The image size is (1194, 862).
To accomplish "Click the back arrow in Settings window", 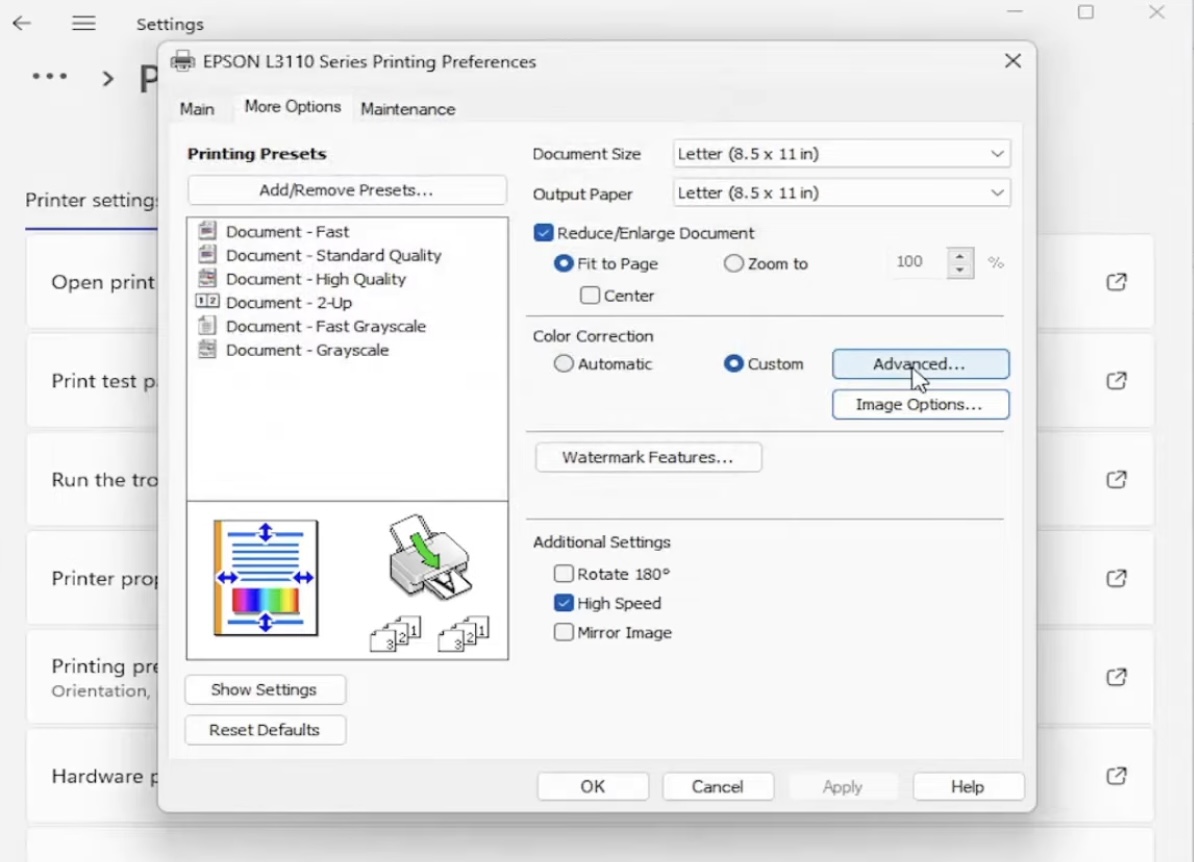I will coord(21,23).
